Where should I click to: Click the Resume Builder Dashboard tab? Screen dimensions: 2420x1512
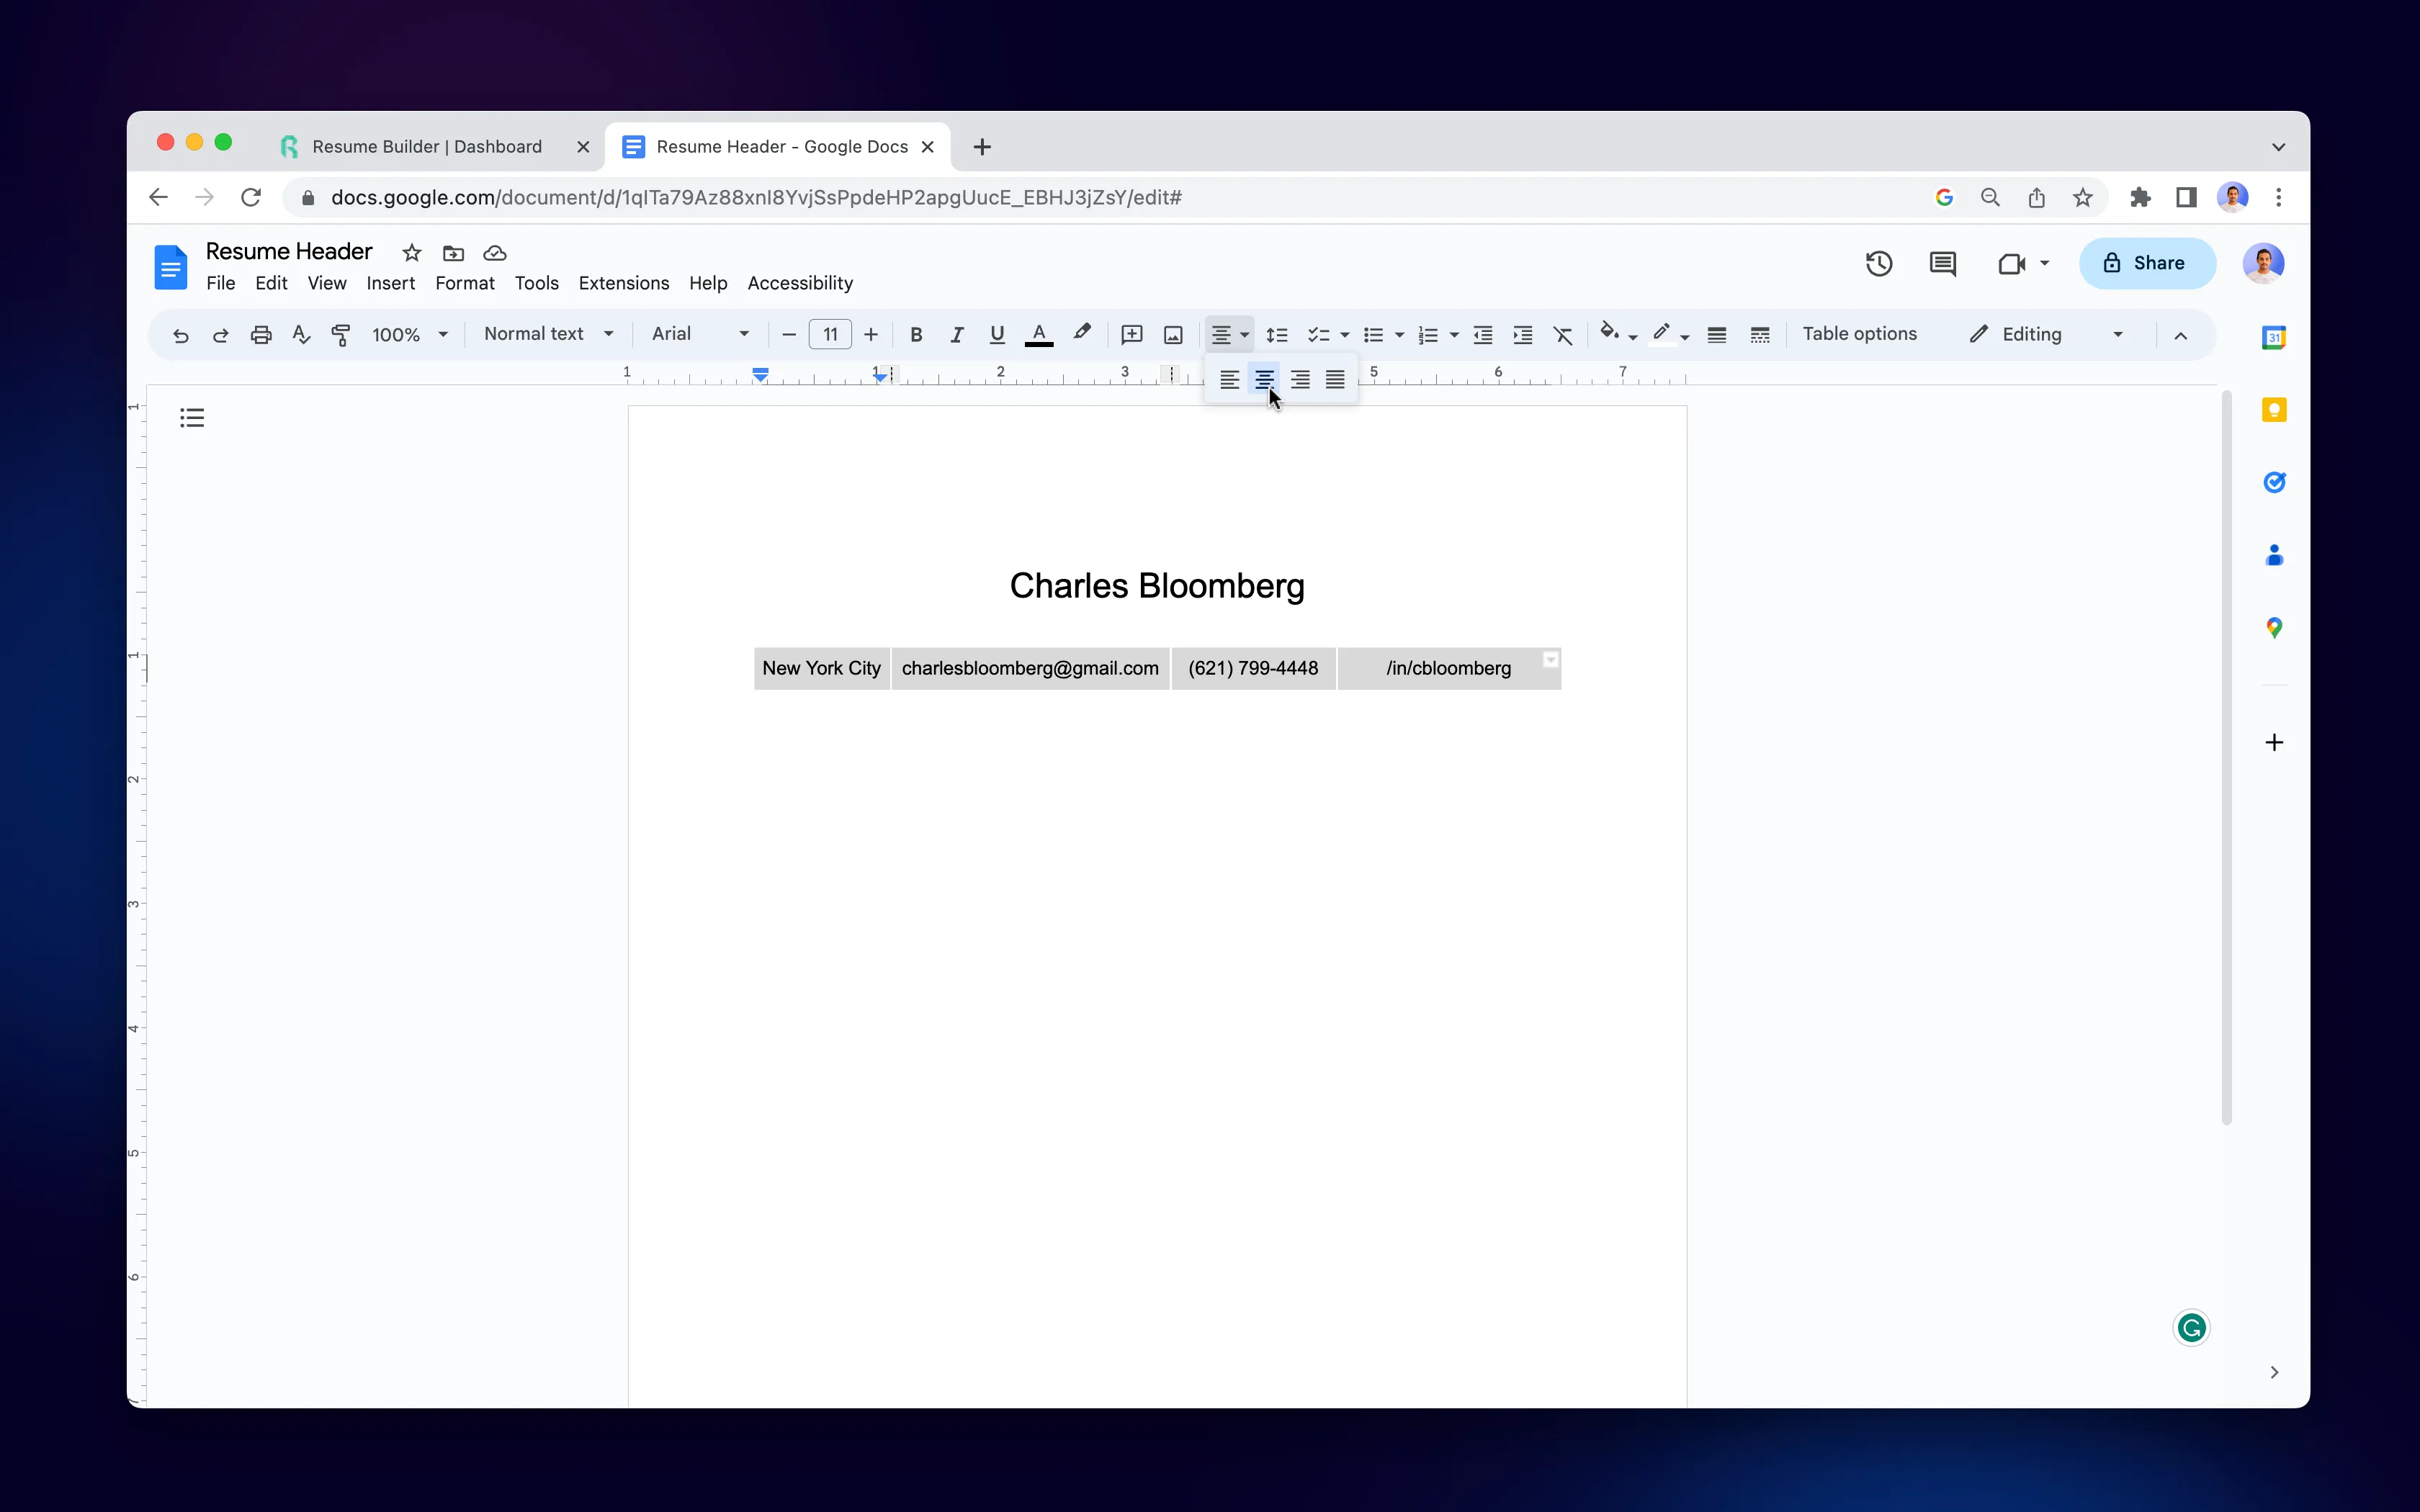click(x=427, y=146)
